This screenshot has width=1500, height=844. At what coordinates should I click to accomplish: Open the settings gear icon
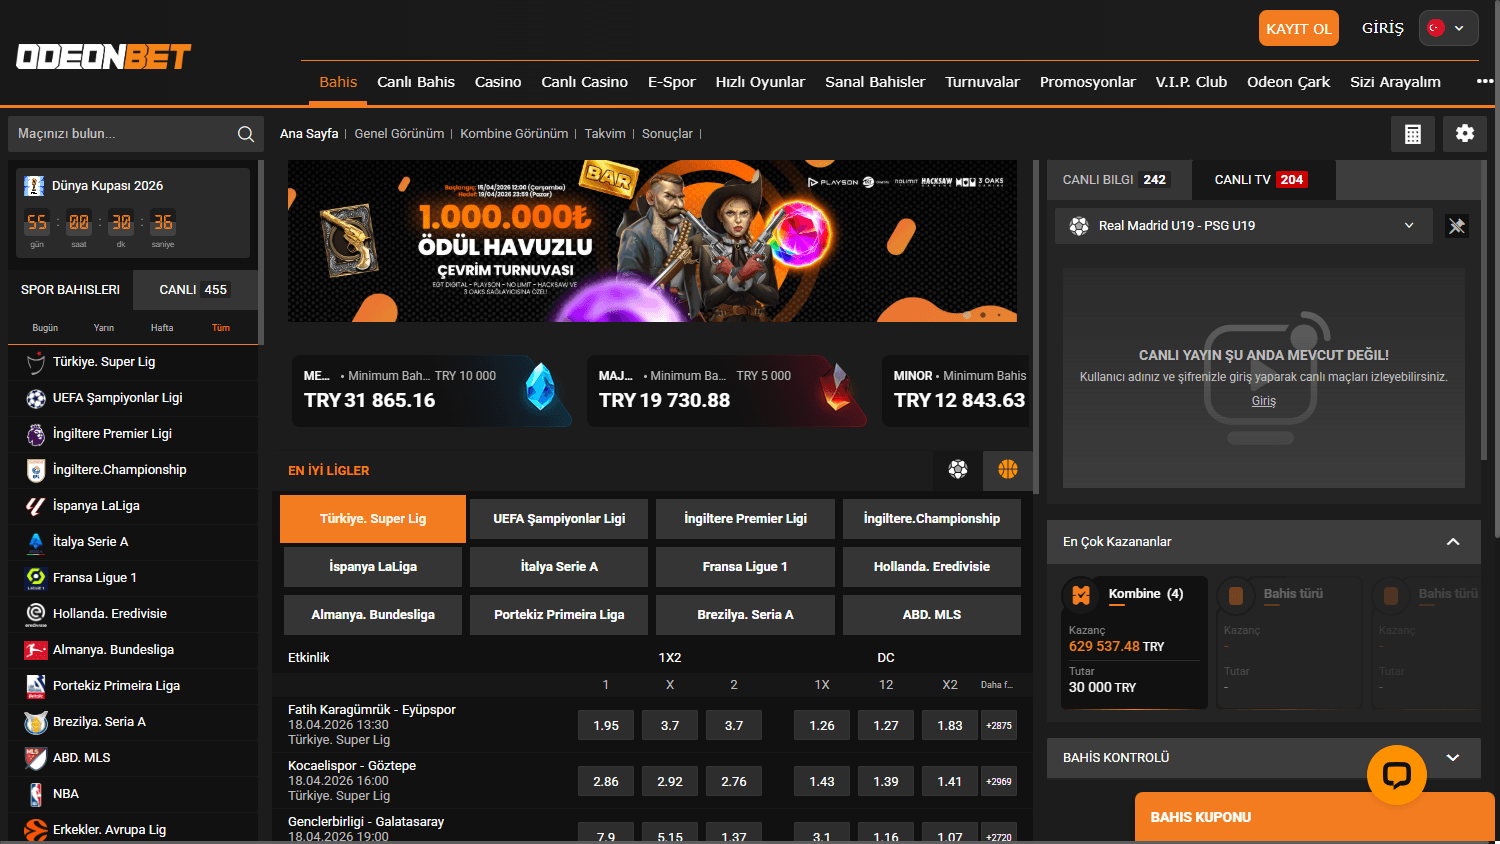tap(1465, 134)
